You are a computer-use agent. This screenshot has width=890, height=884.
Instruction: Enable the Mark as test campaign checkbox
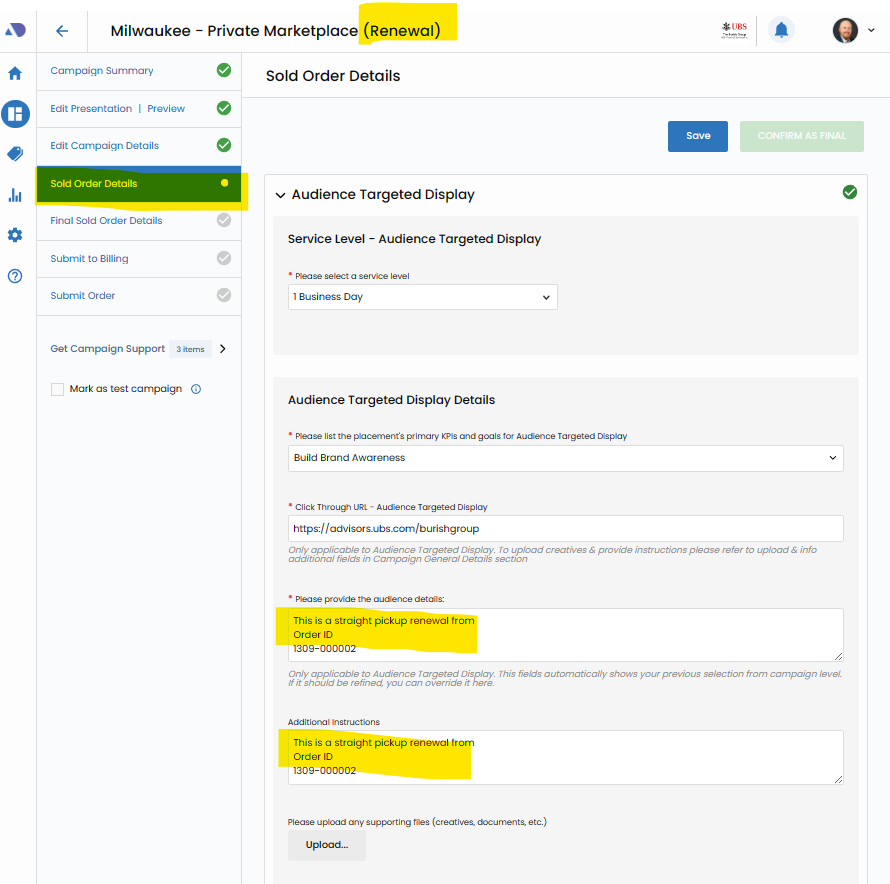(x=58, y=389)
